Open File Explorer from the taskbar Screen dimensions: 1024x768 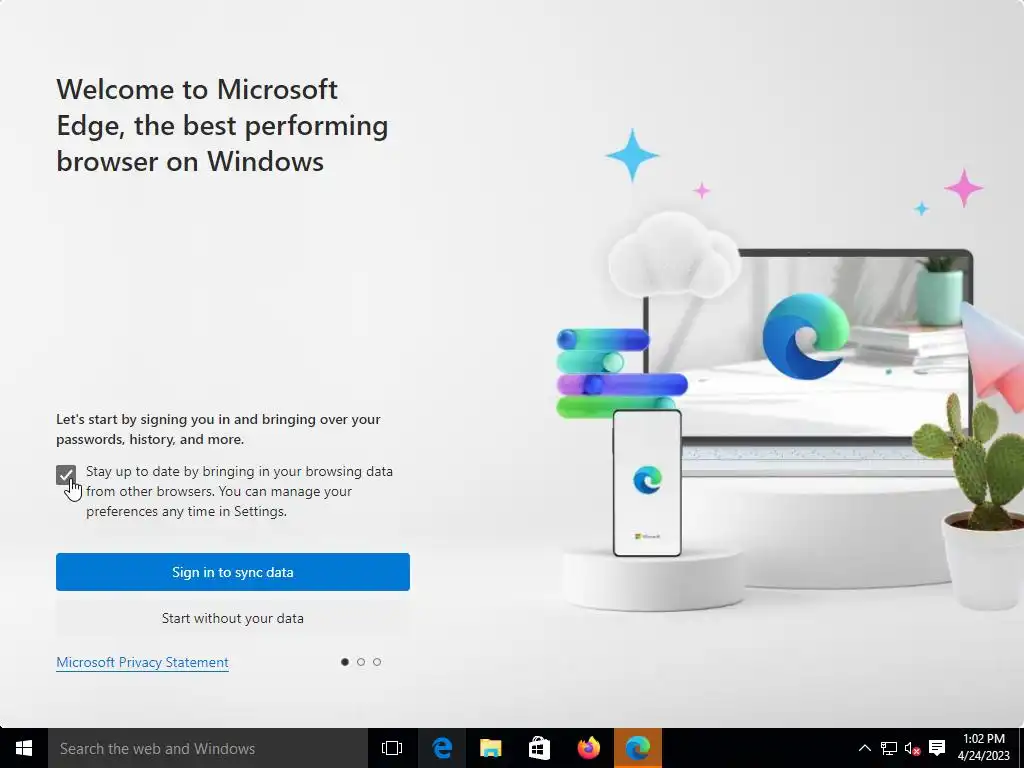click(490, 748)
